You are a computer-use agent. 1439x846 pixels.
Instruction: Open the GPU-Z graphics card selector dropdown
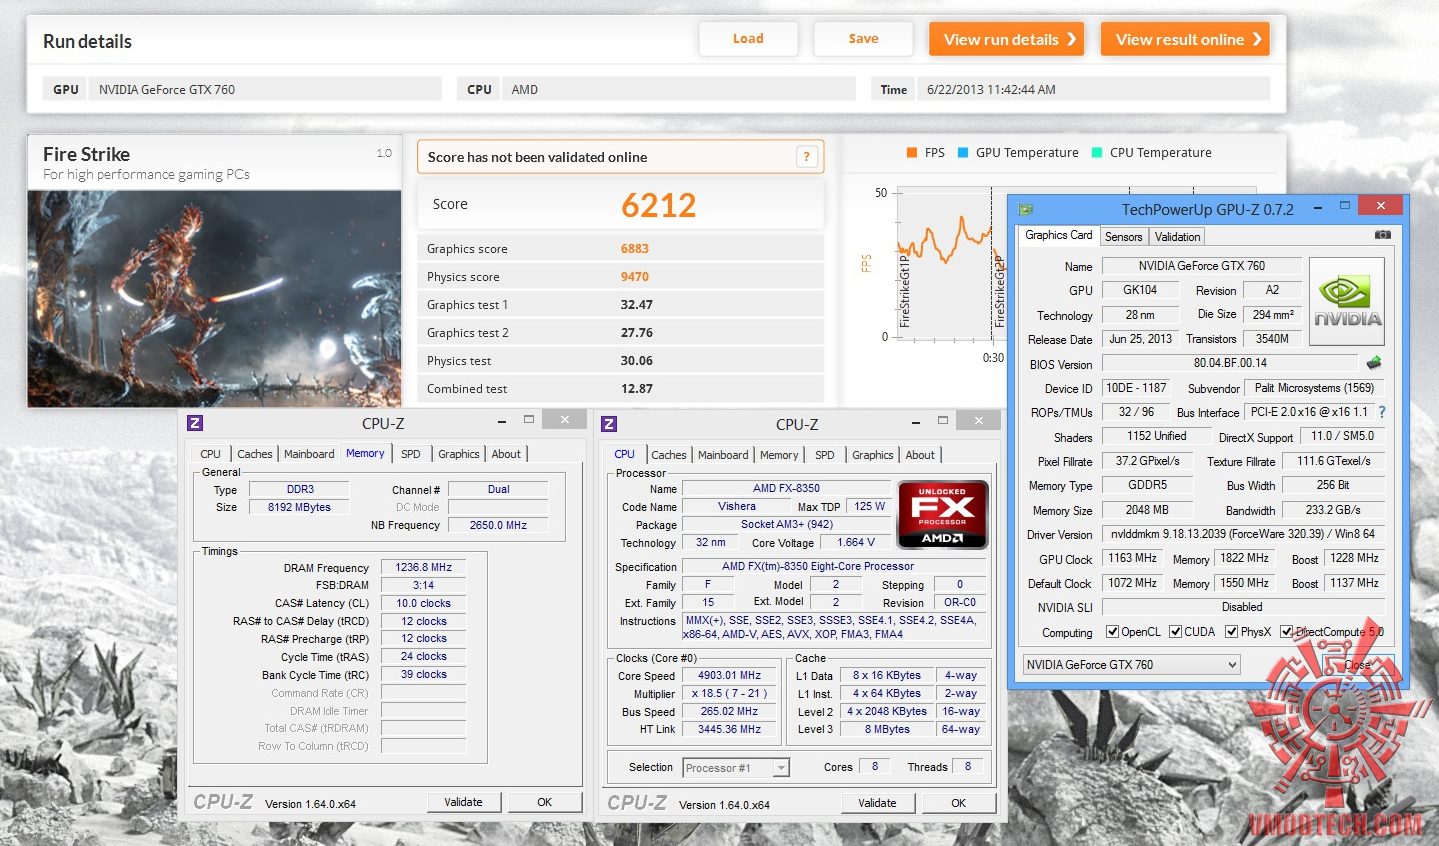[1131, 665]
